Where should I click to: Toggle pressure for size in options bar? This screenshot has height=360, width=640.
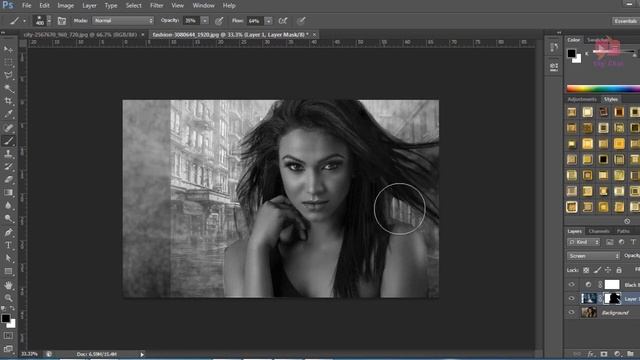(x=301, y=21)
